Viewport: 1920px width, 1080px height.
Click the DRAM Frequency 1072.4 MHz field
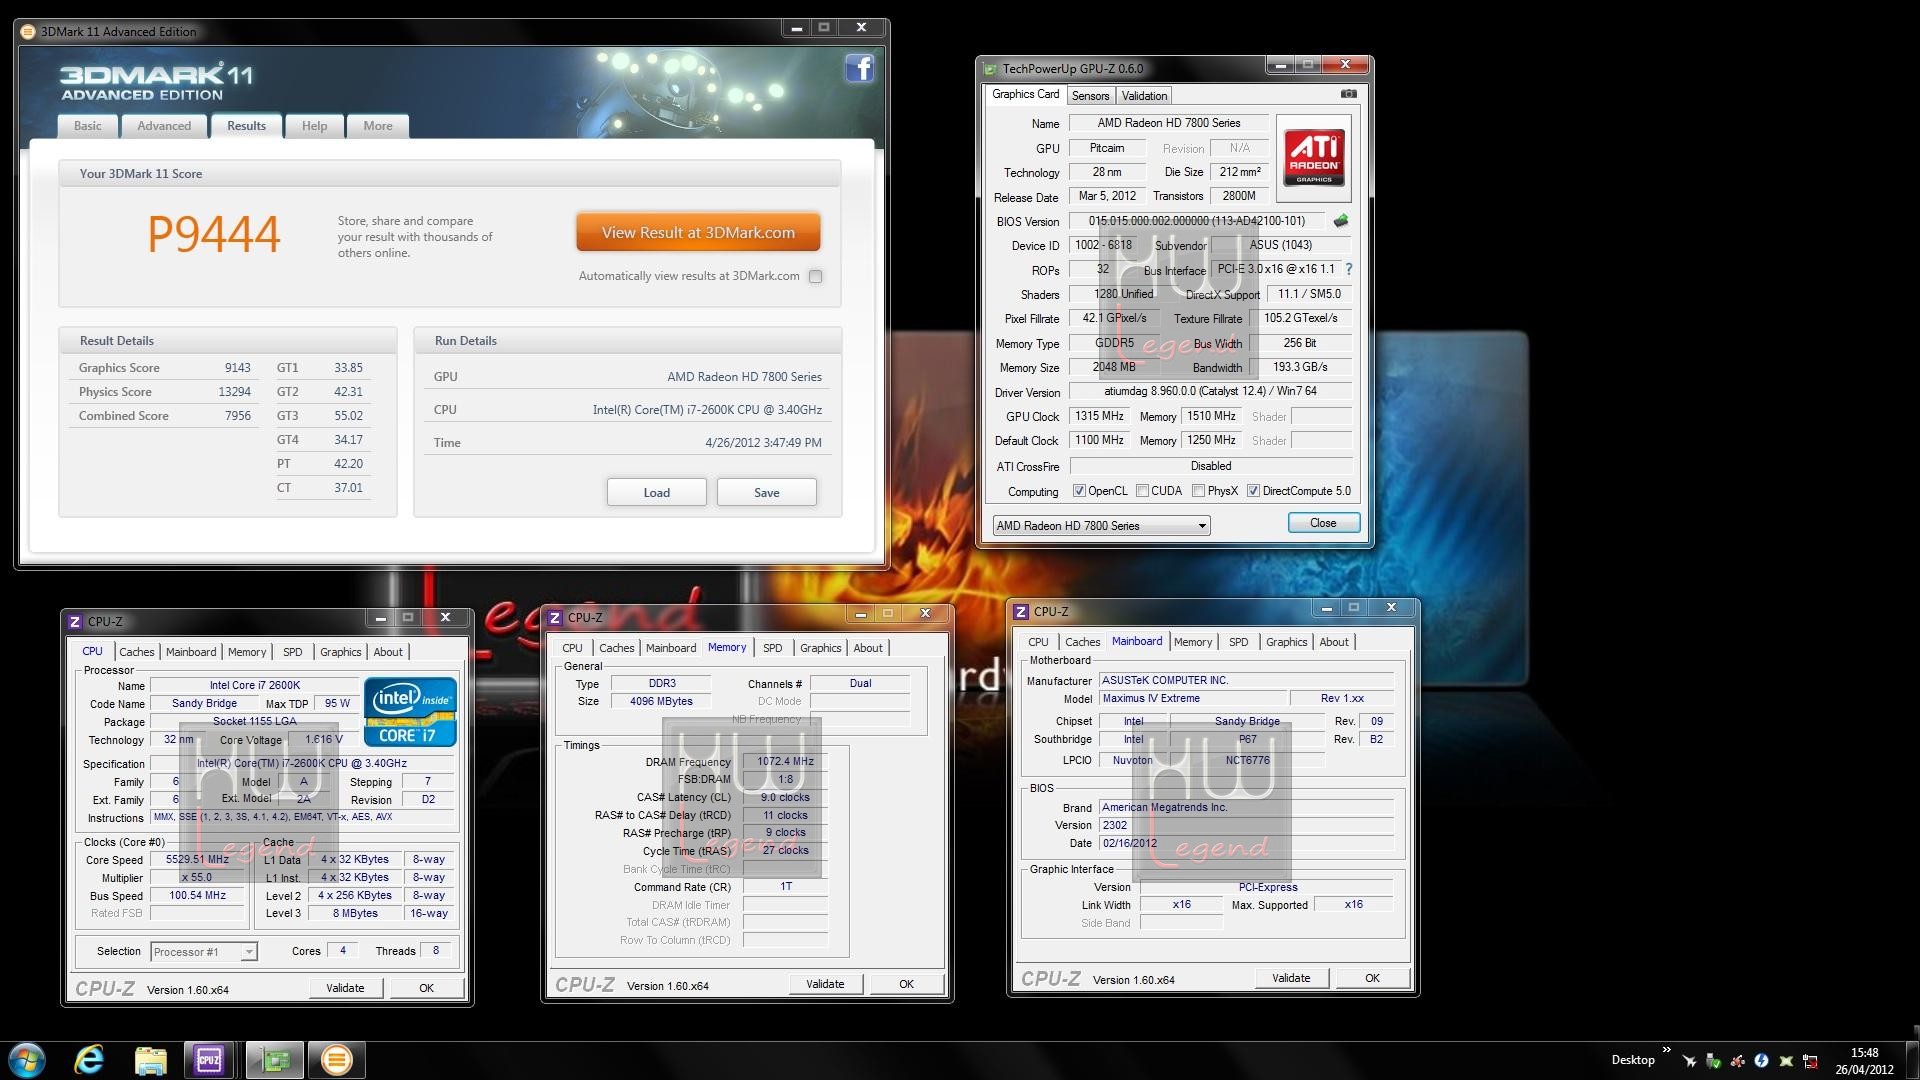click(785, 761)
